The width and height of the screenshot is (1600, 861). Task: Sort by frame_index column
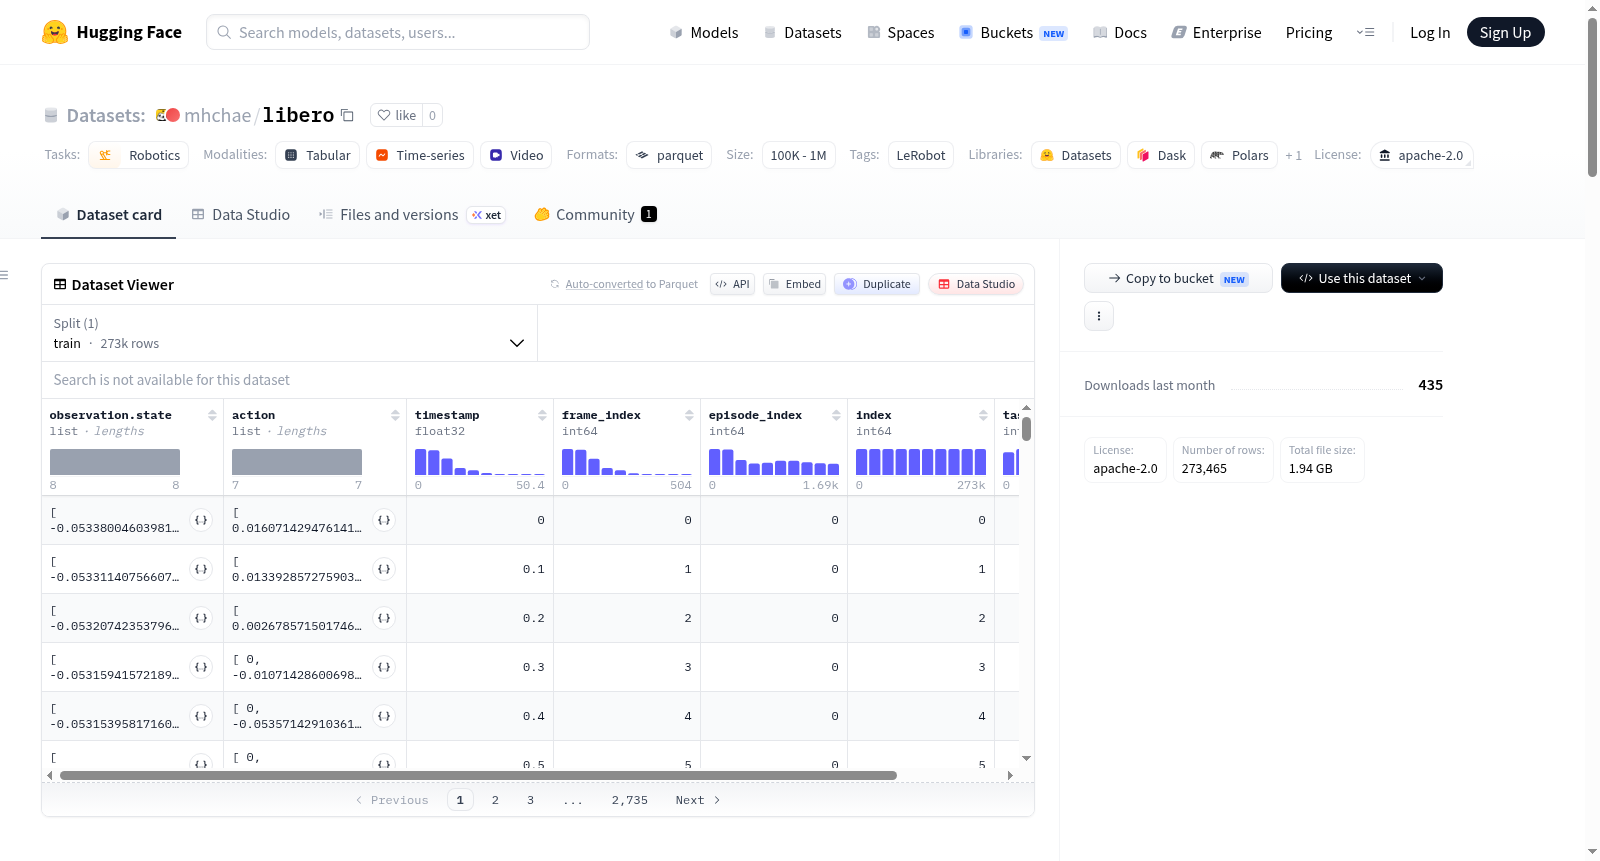[x=689, y=415]
